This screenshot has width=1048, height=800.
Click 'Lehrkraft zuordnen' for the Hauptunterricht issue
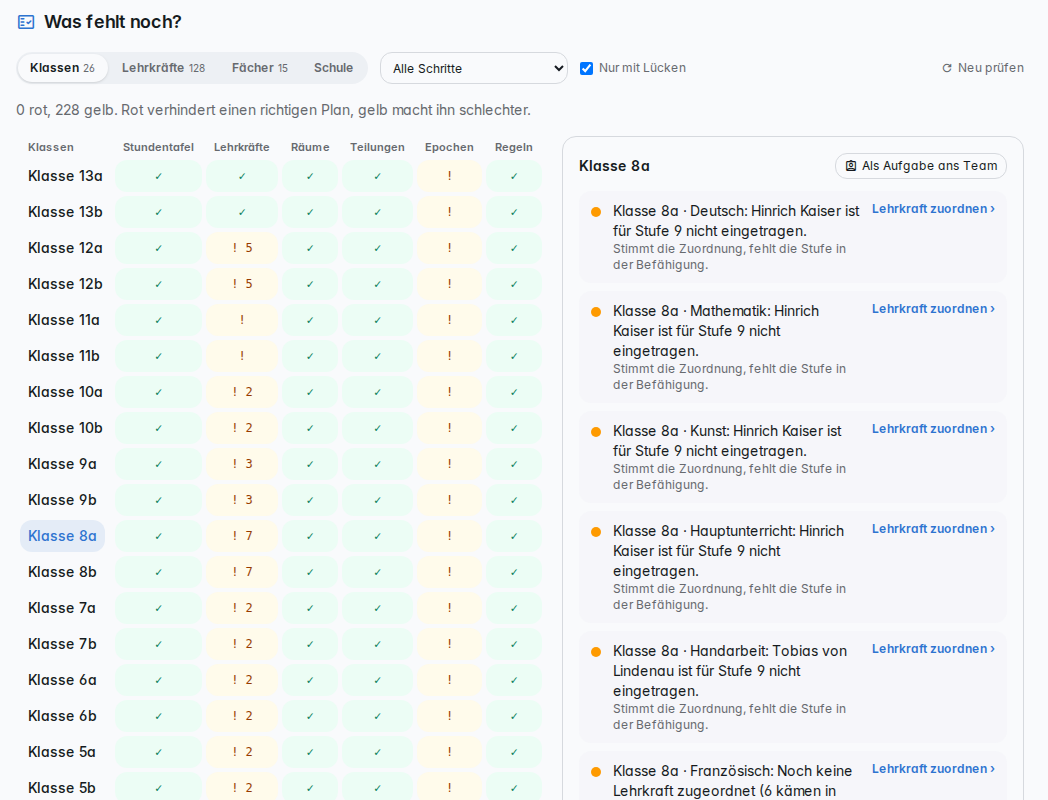tap(933, 529)
